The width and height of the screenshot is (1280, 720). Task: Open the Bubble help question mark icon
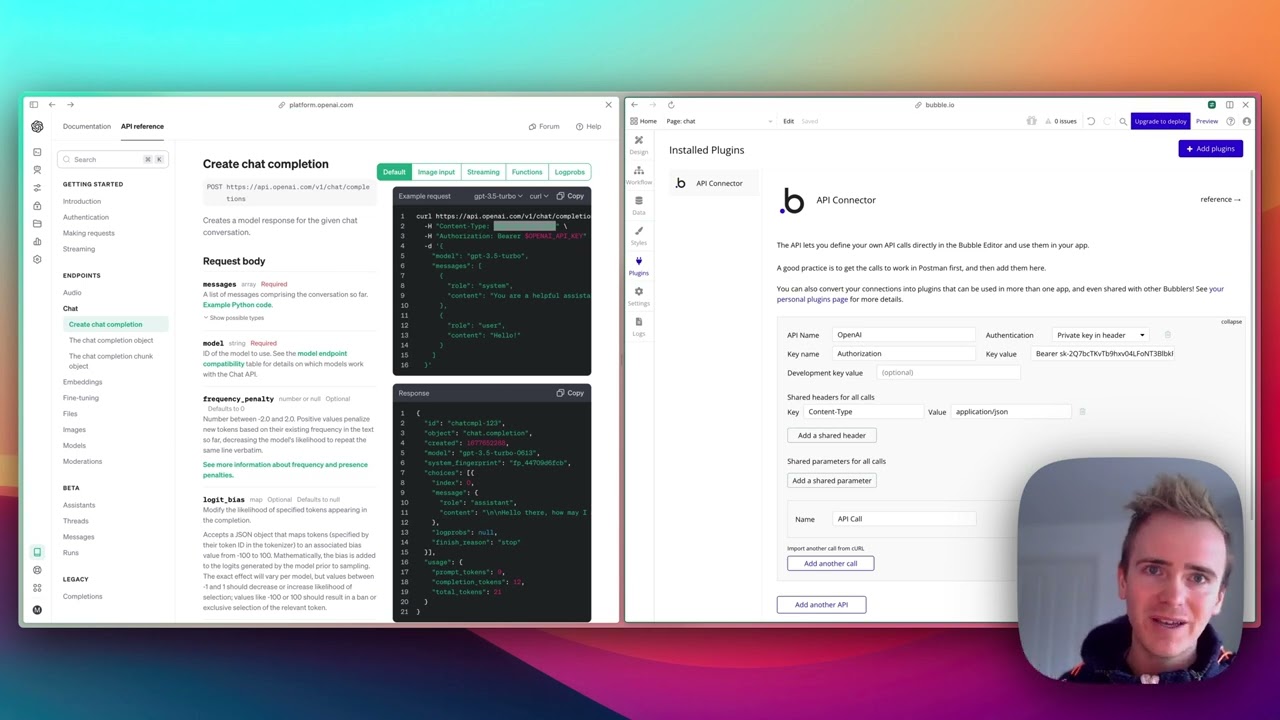coord(1230,121)
